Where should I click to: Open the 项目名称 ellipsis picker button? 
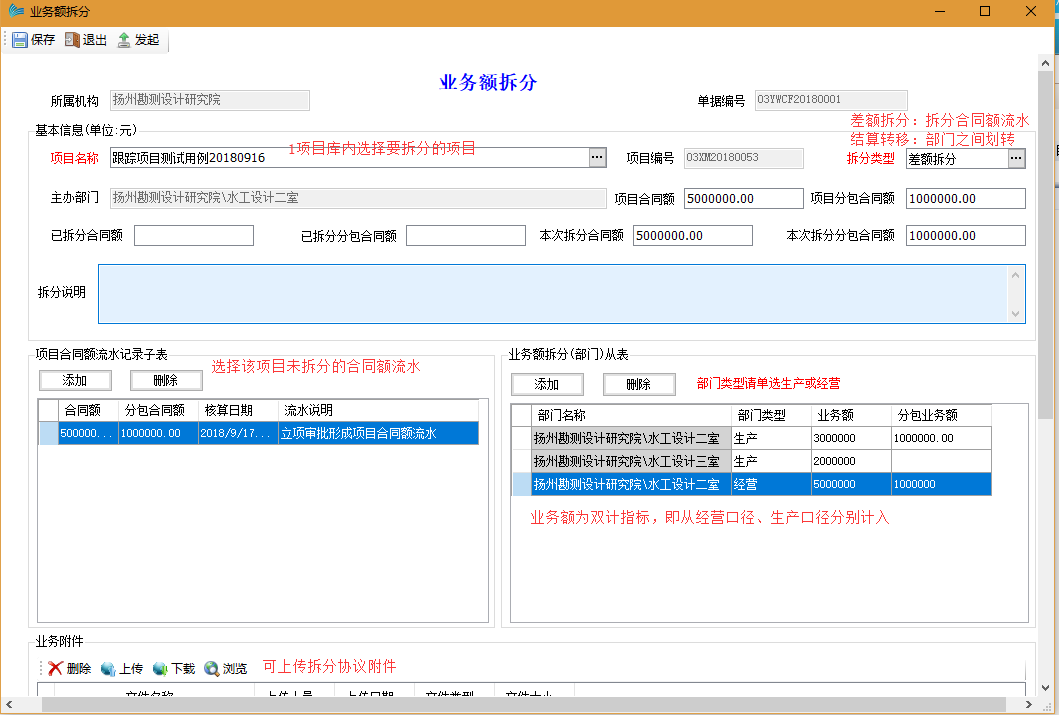597,158
